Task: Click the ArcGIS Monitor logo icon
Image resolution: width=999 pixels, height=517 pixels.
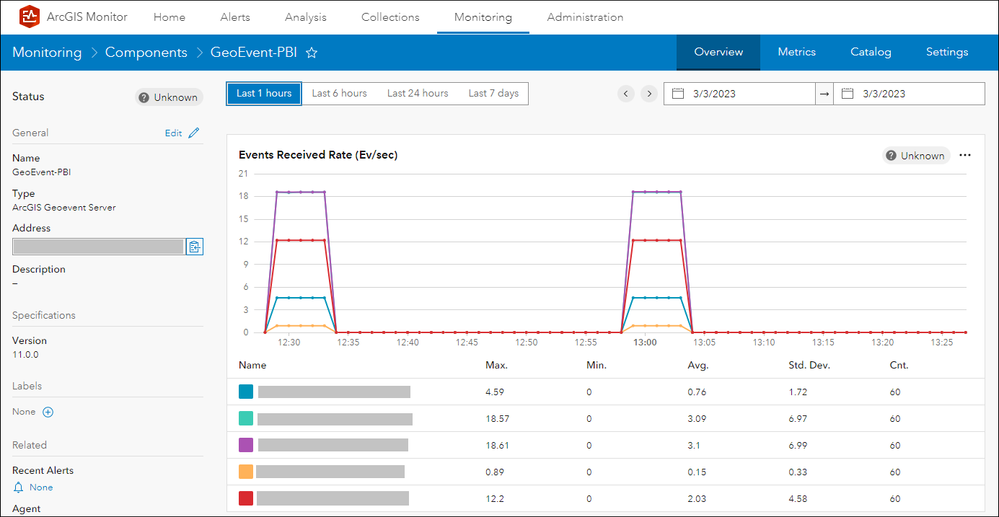Action: [29, 17]
